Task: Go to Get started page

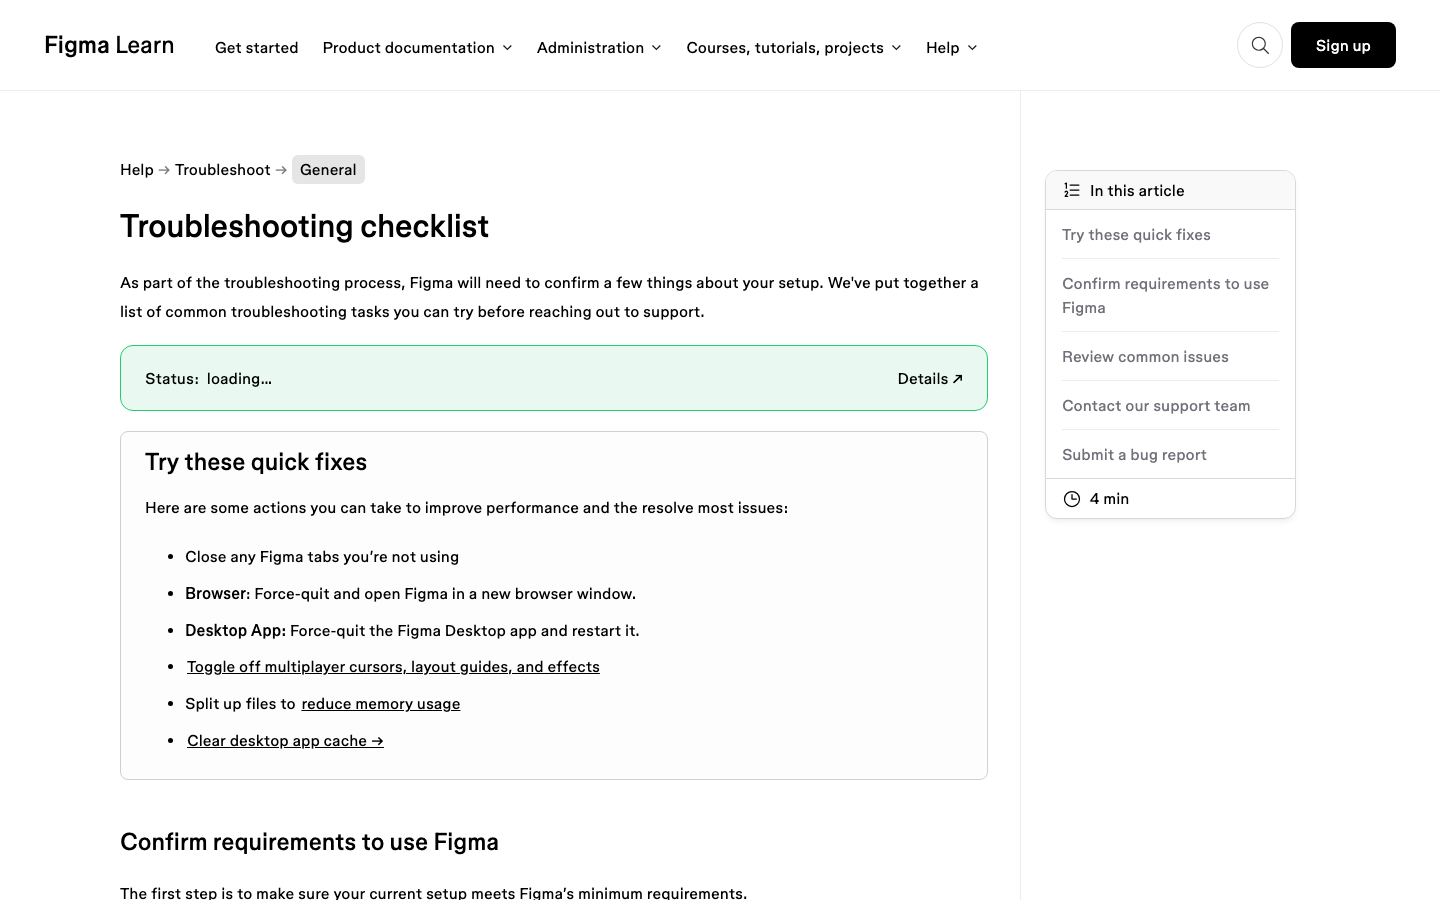Action: click(256, 47)
